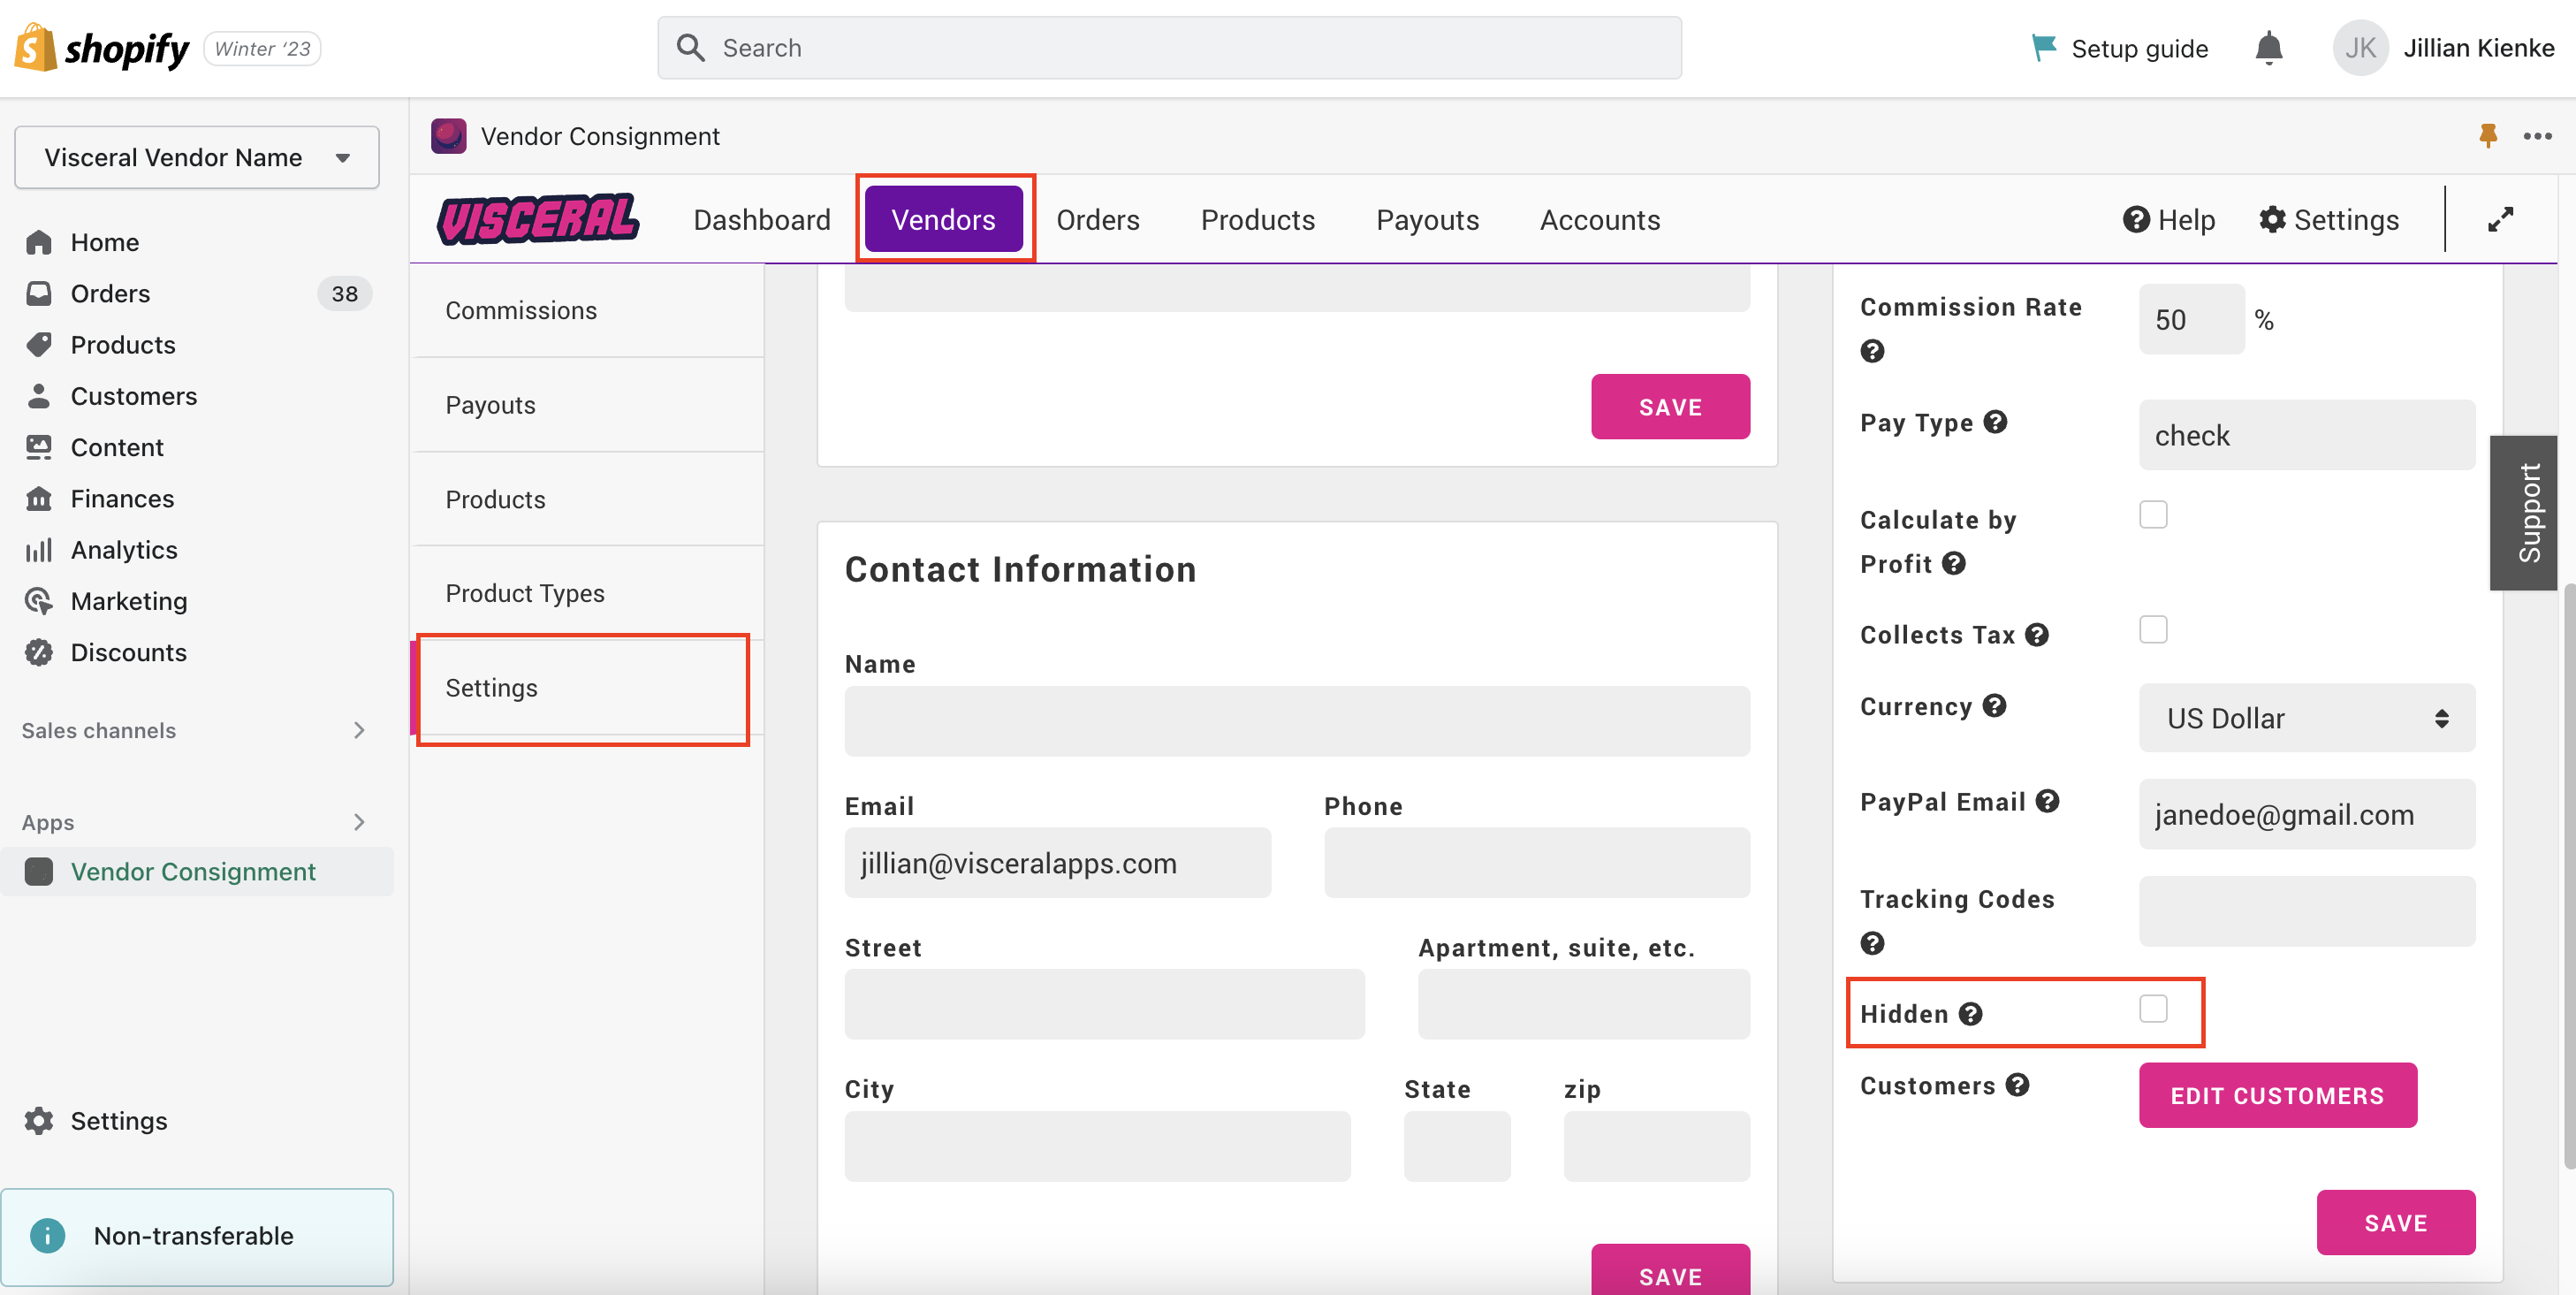Toggle Calculate by Profit checkbox
Image resolution: width=2576 pixels, height=1295 pixels.
point(2153,515)
